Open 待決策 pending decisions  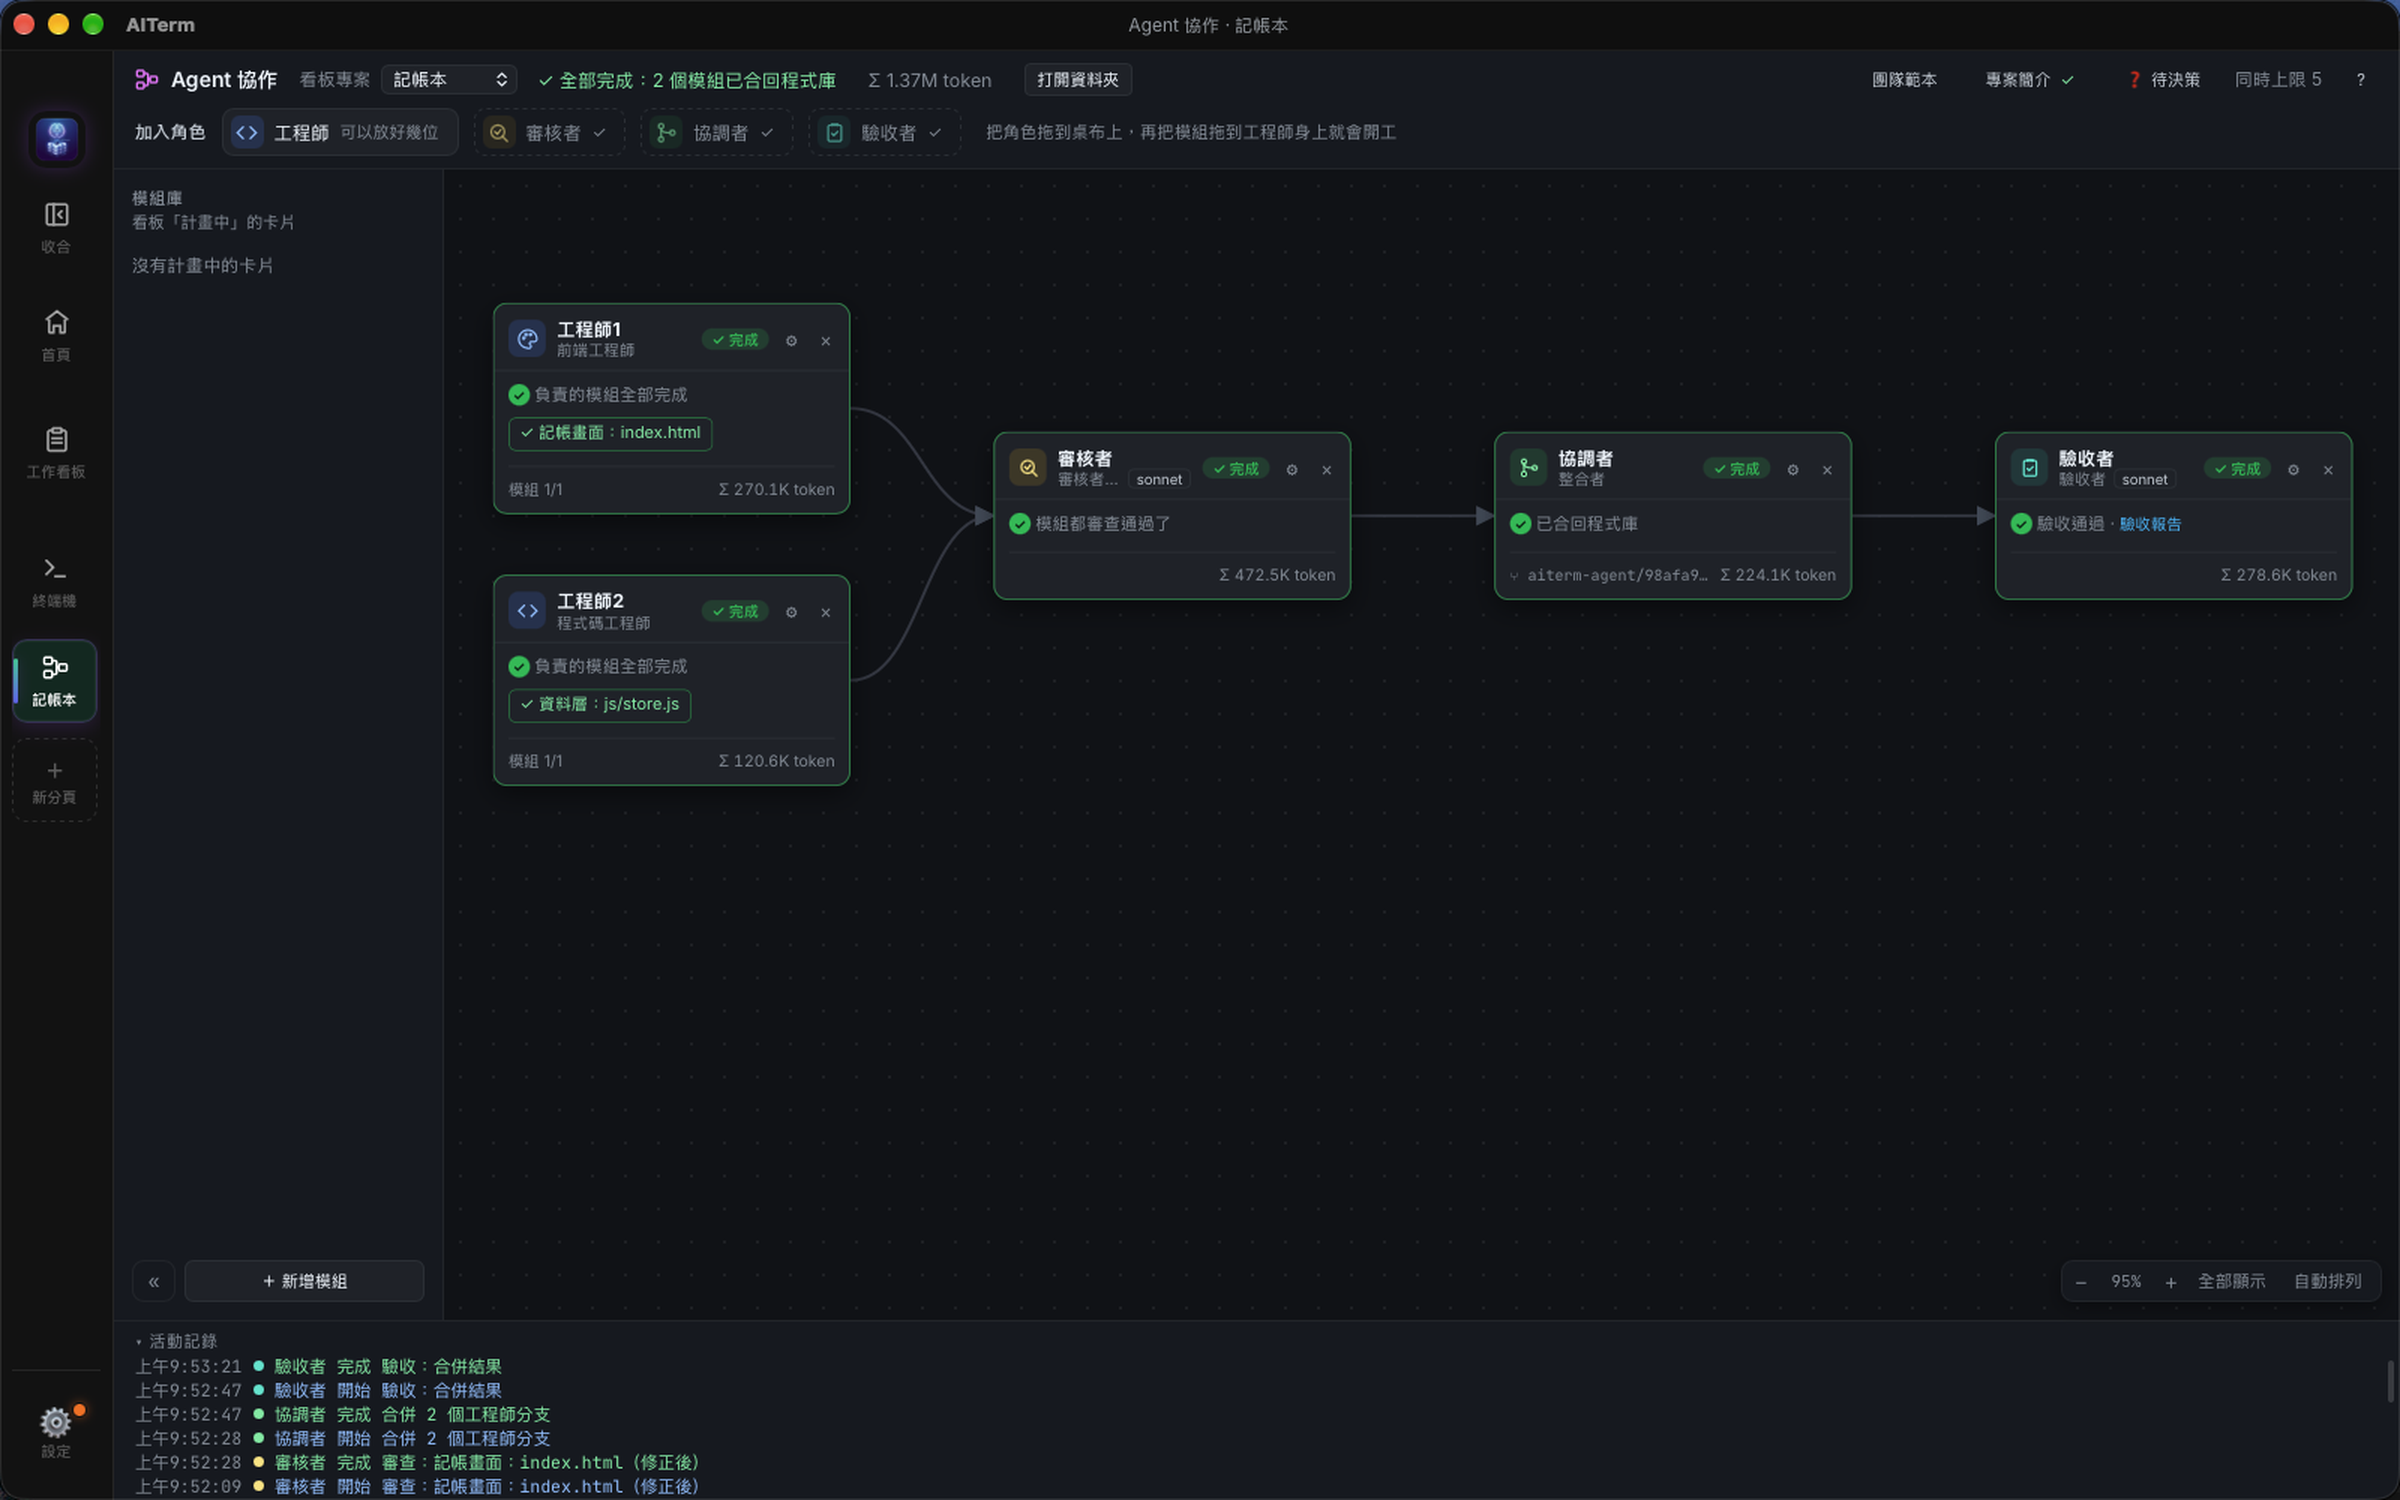tap(2164, 80)
